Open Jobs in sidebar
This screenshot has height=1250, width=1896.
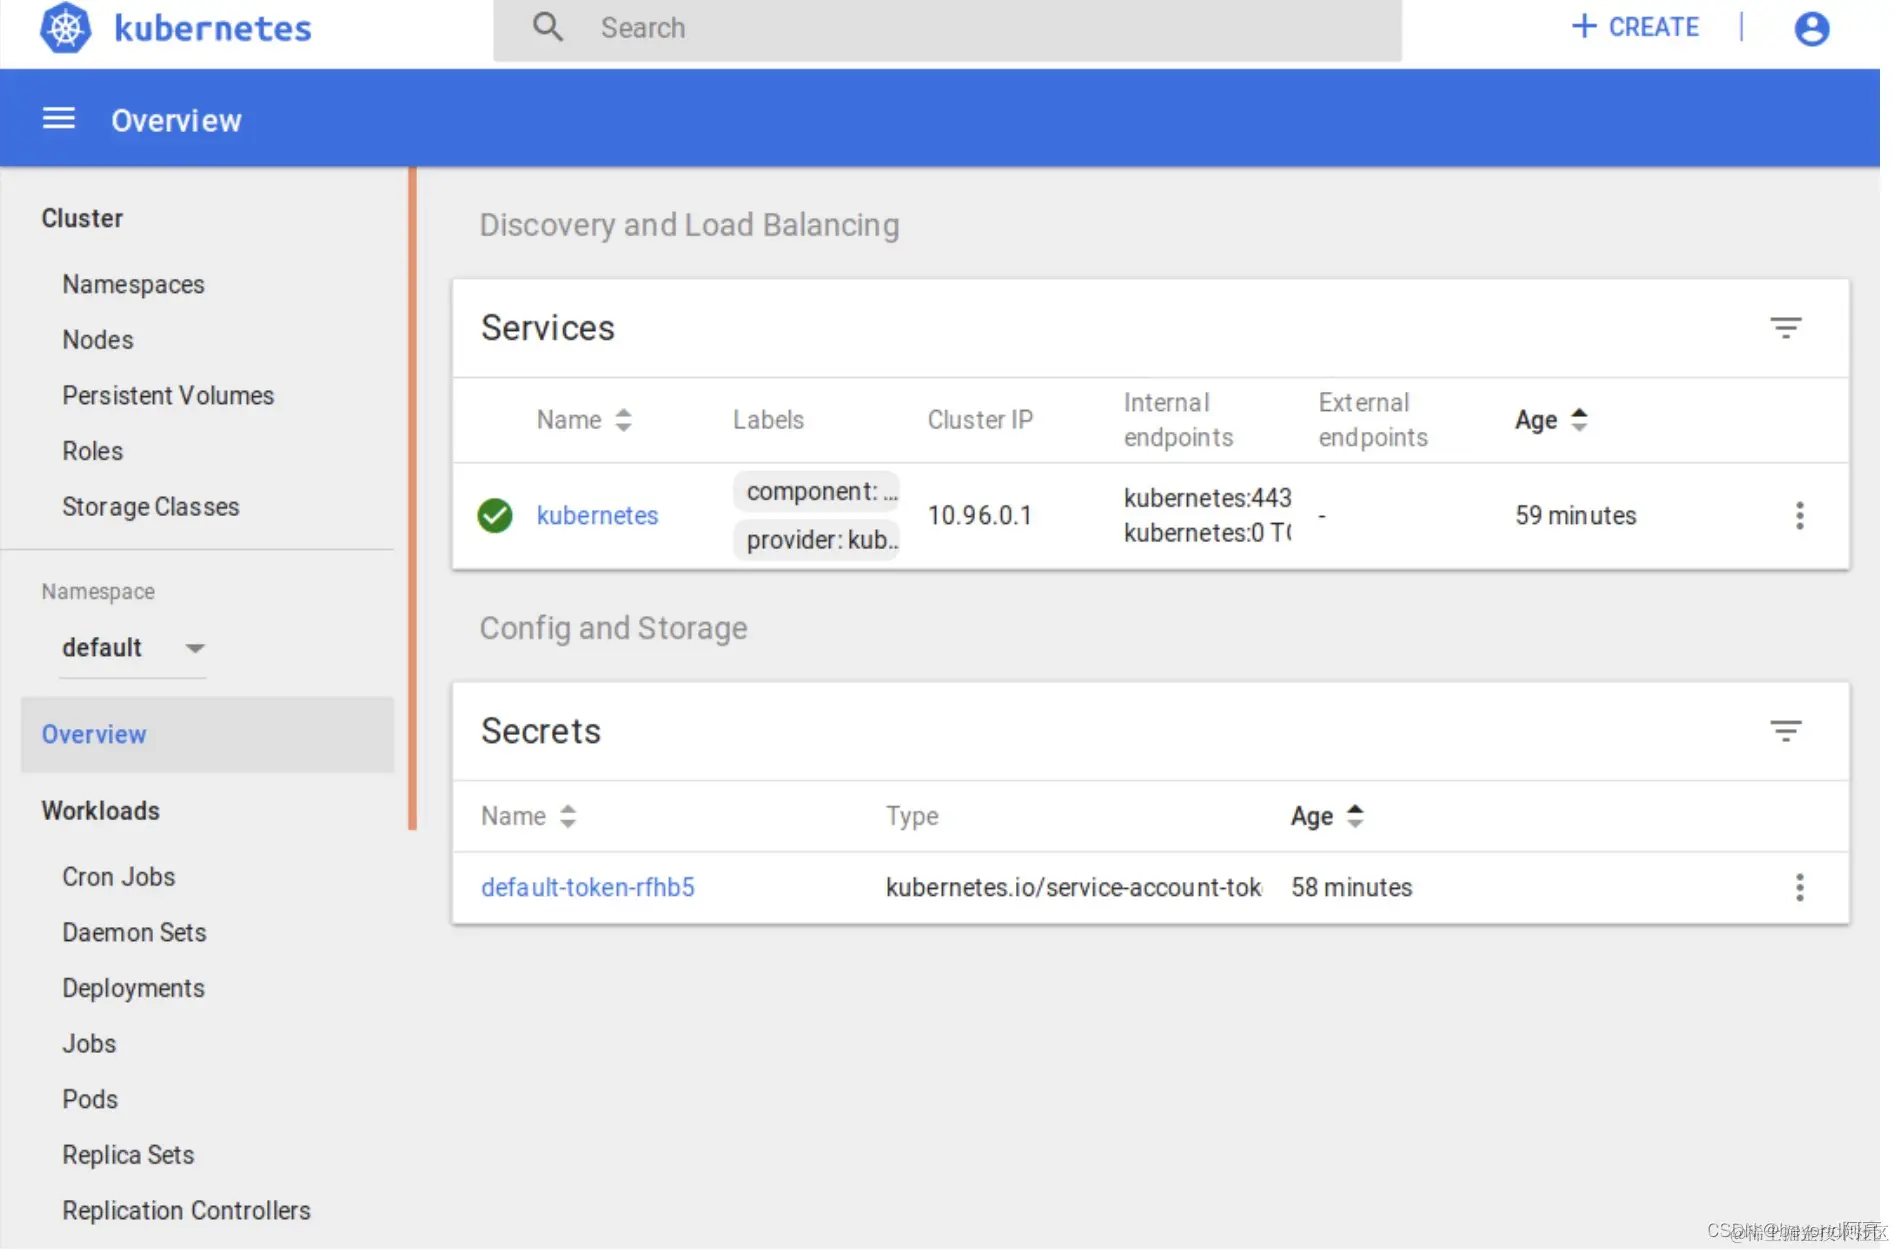(x=89, y=1044)
